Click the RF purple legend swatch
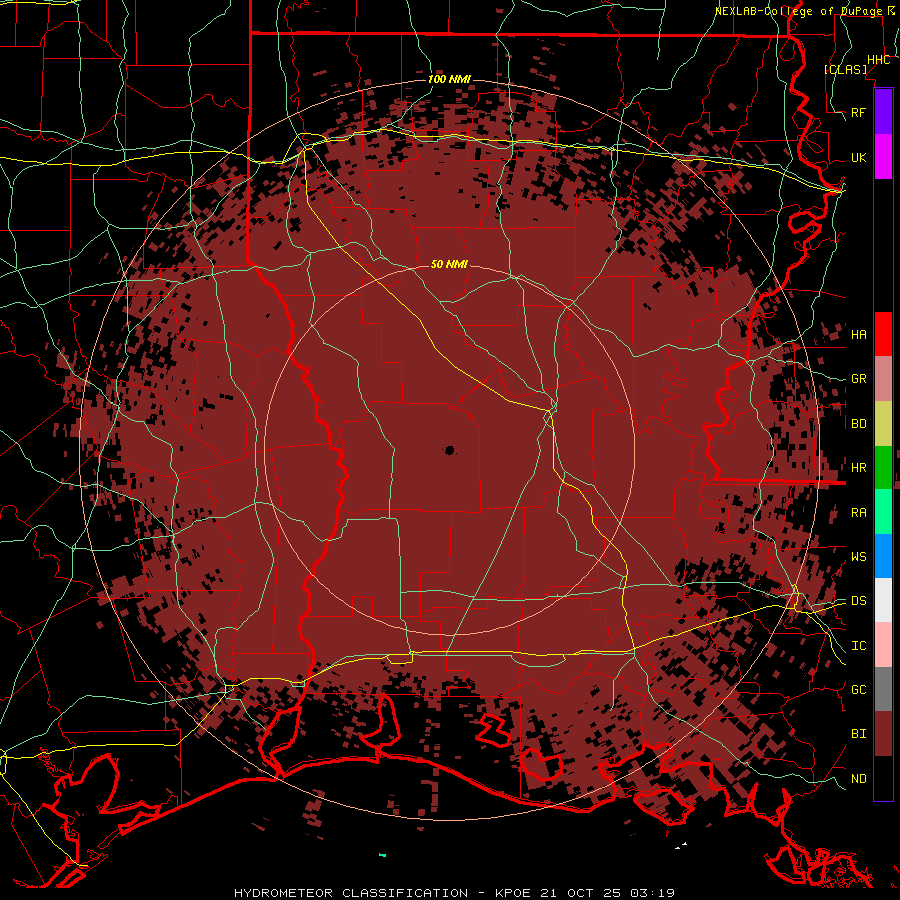The width and height of the screenshot is (900, 900). pyautogui.click(x=883, y=112)
